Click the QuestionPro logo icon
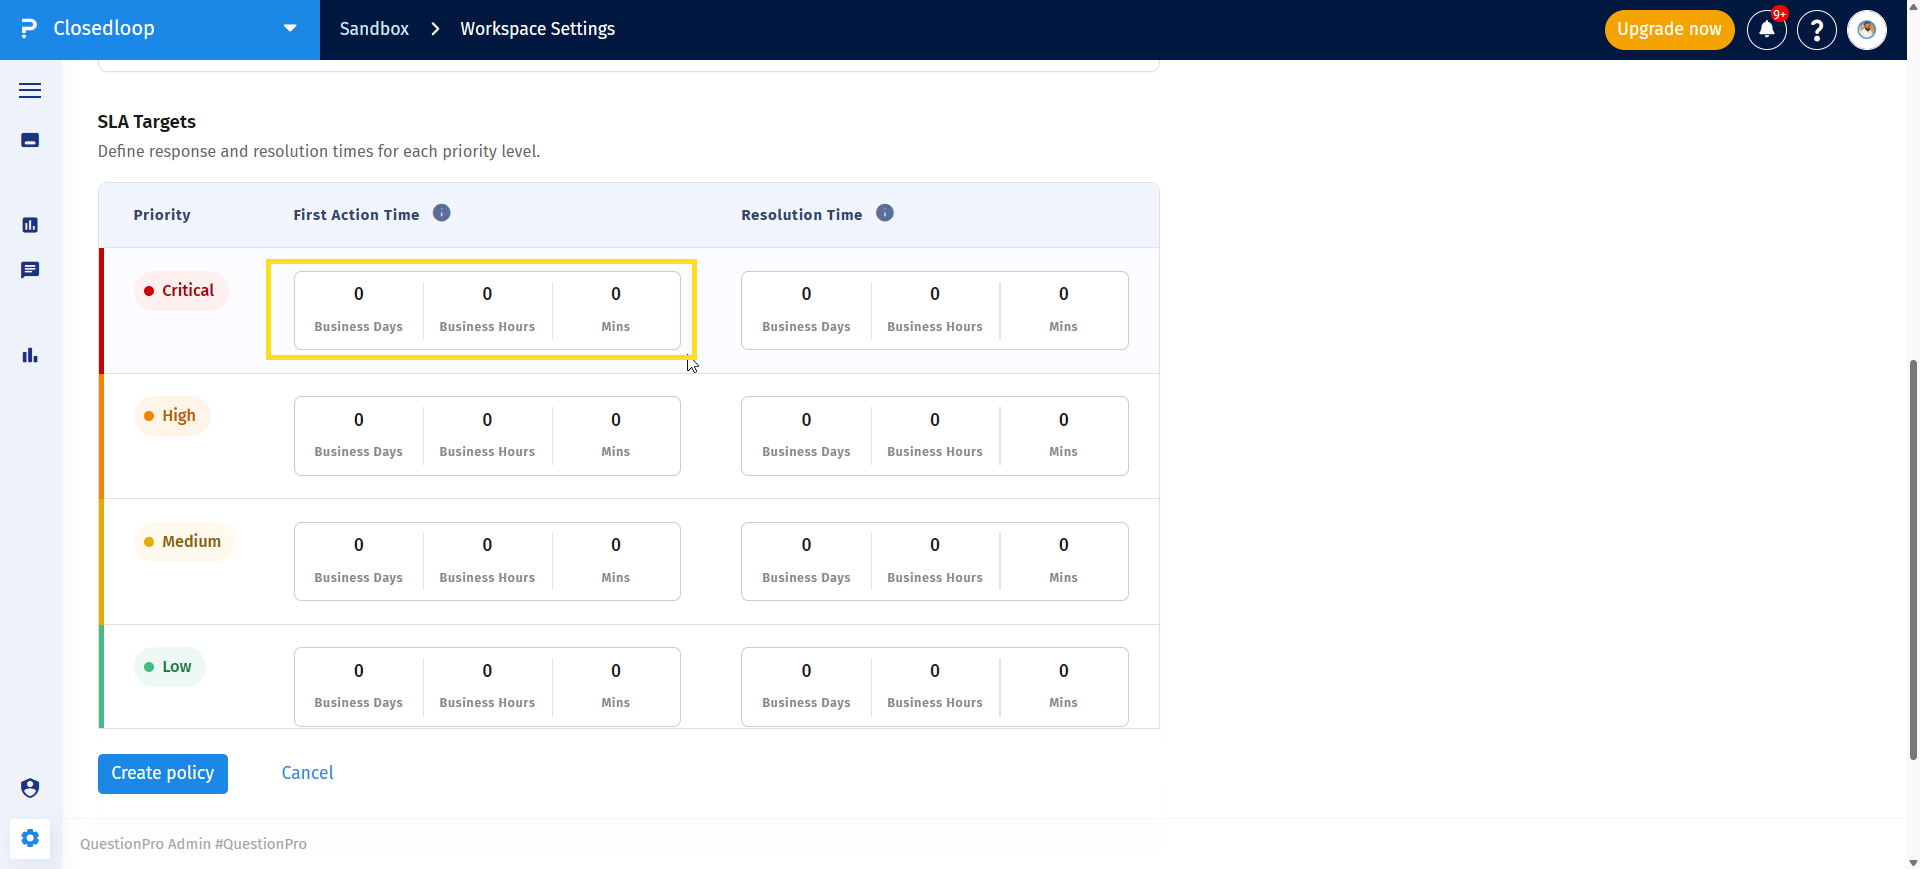The image size is (1920, 869). click(29, 29)
